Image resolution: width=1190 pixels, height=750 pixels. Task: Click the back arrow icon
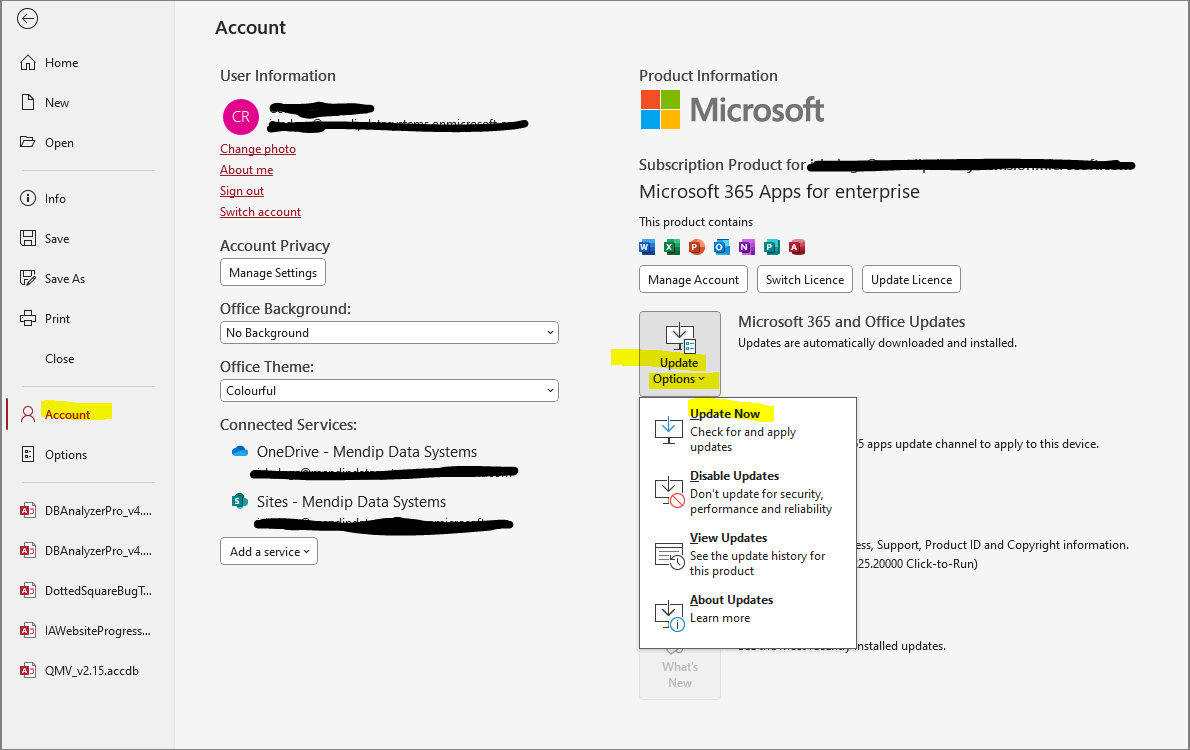[27, 19]
